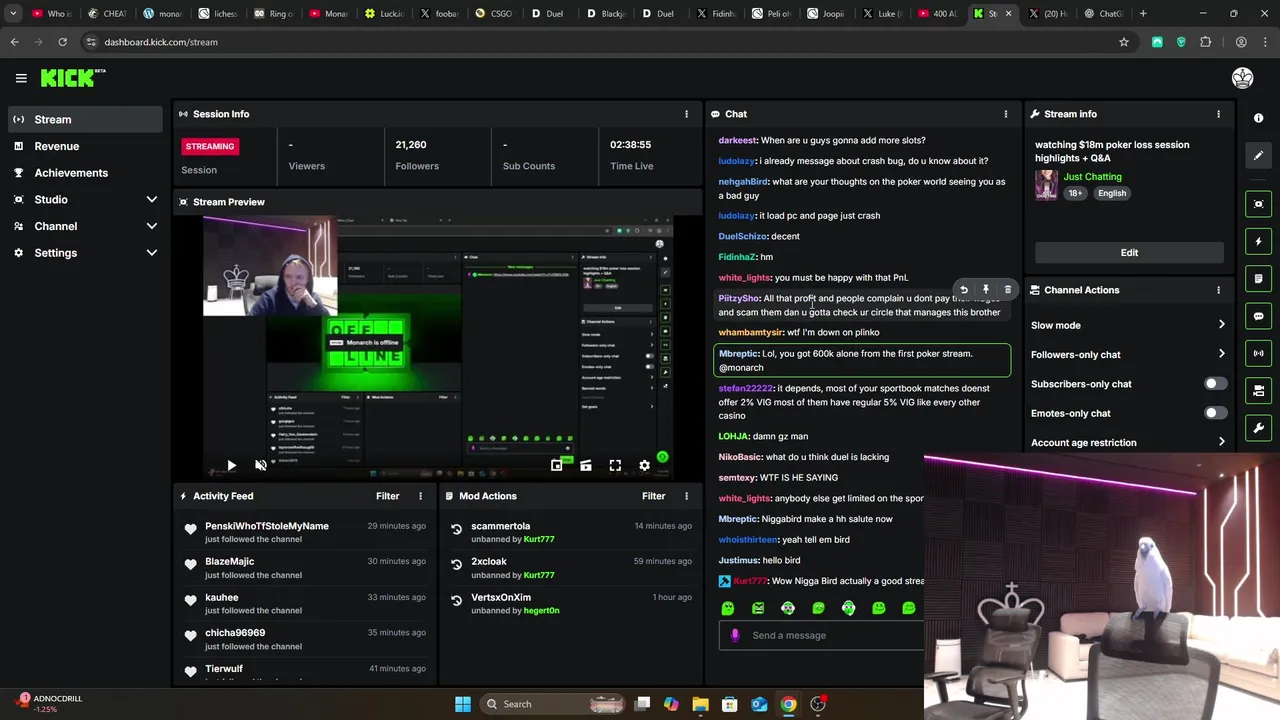The height and width of the screenshot is (720, 1280).
Task: Open OBS Studio from the taskbar
Action: 819,704
